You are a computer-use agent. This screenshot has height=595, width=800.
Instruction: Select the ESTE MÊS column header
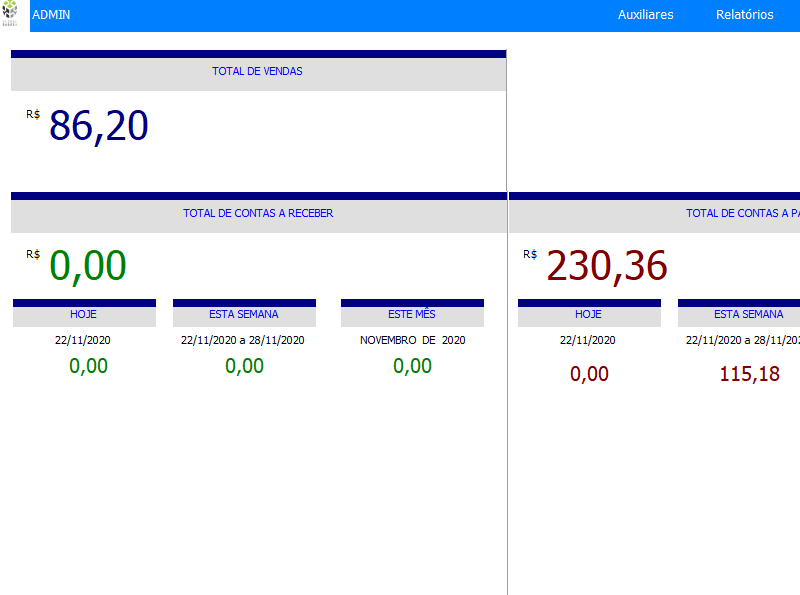[412, 314]
